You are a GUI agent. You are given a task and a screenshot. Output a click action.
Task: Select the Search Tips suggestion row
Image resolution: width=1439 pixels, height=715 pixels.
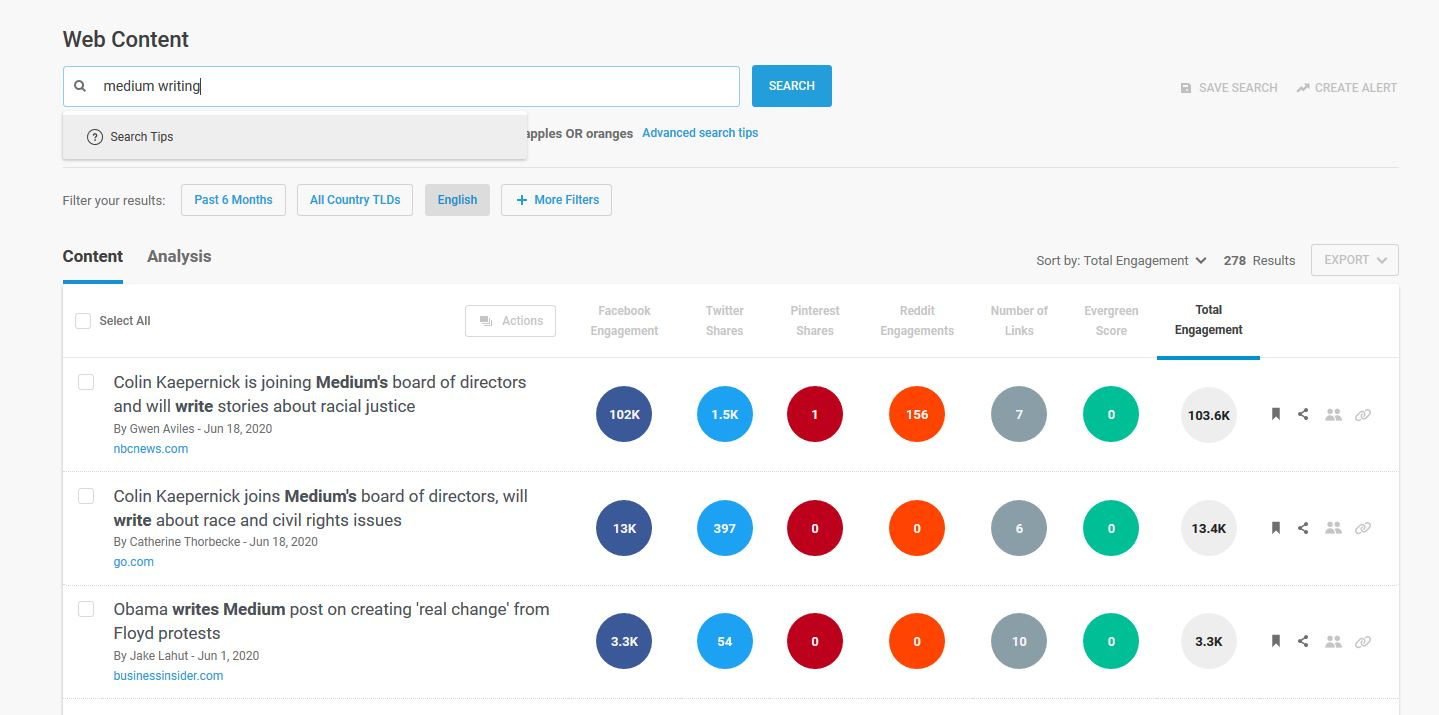(295, 137)
